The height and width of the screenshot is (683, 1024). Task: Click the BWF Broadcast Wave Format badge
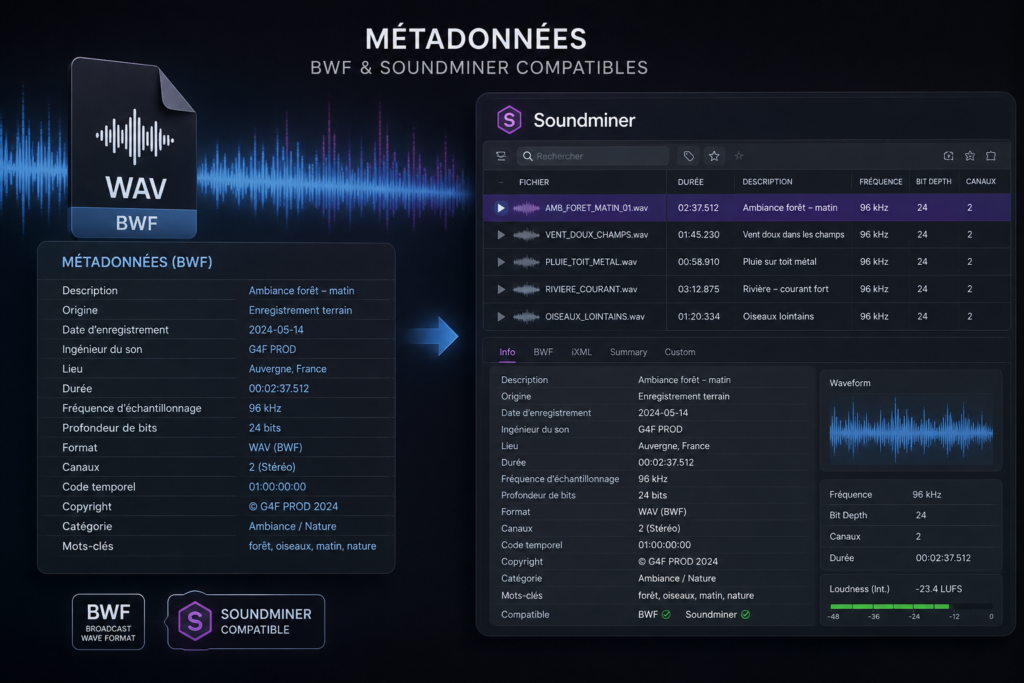pos(108,622)
